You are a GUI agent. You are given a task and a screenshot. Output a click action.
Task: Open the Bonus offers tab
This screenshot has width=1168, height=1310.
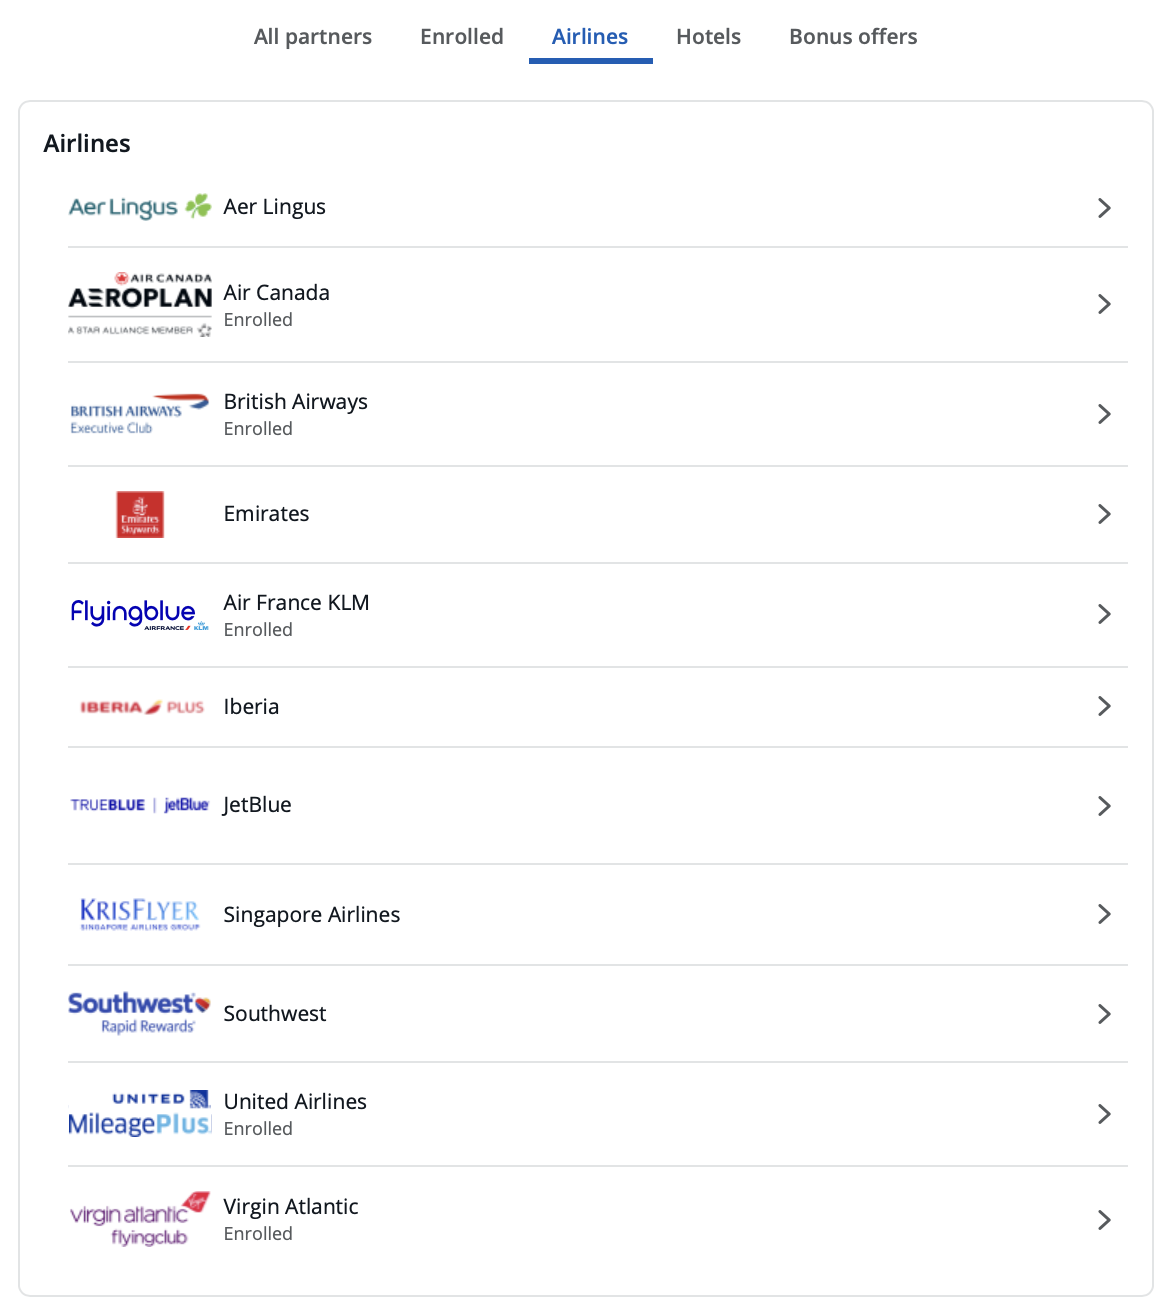pyautogui.click(x=853, y=37)
